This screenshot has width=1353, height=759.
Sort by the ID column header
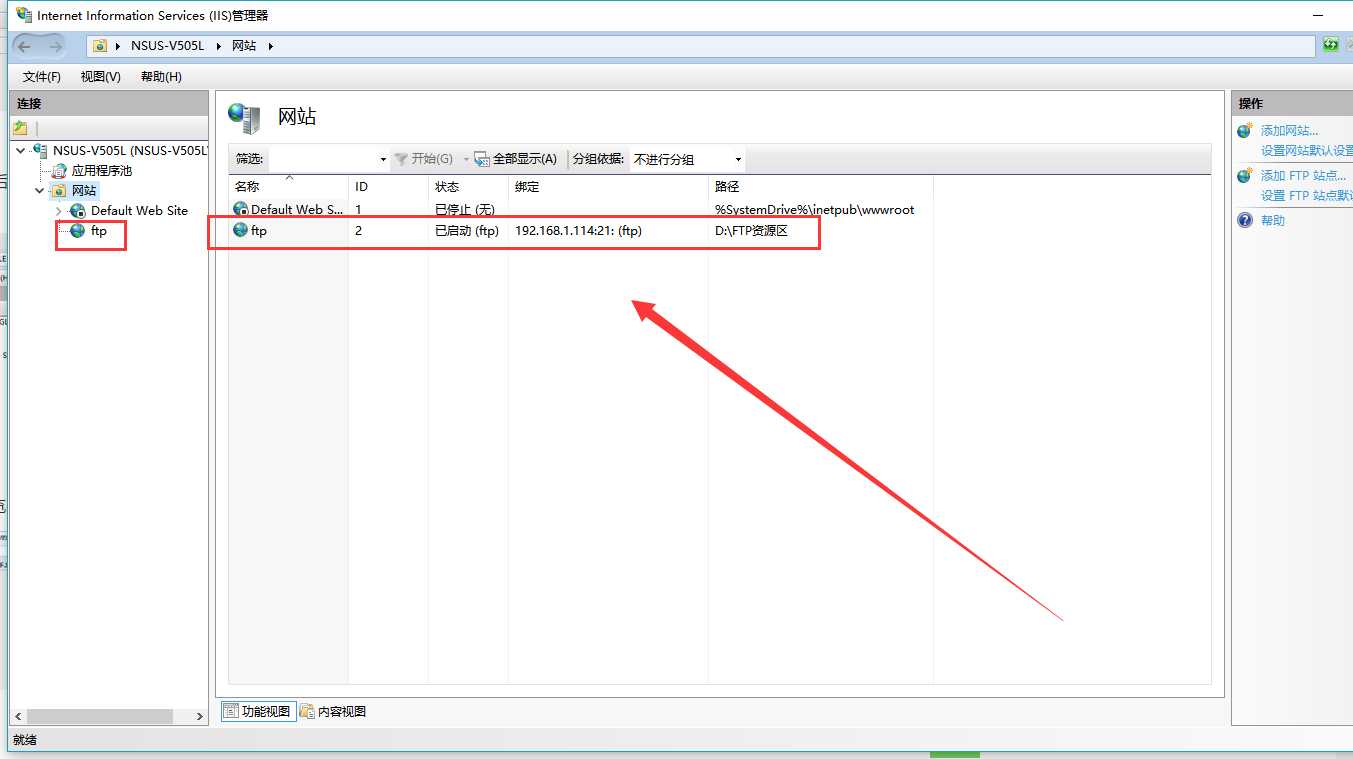(x=388, y=187)
